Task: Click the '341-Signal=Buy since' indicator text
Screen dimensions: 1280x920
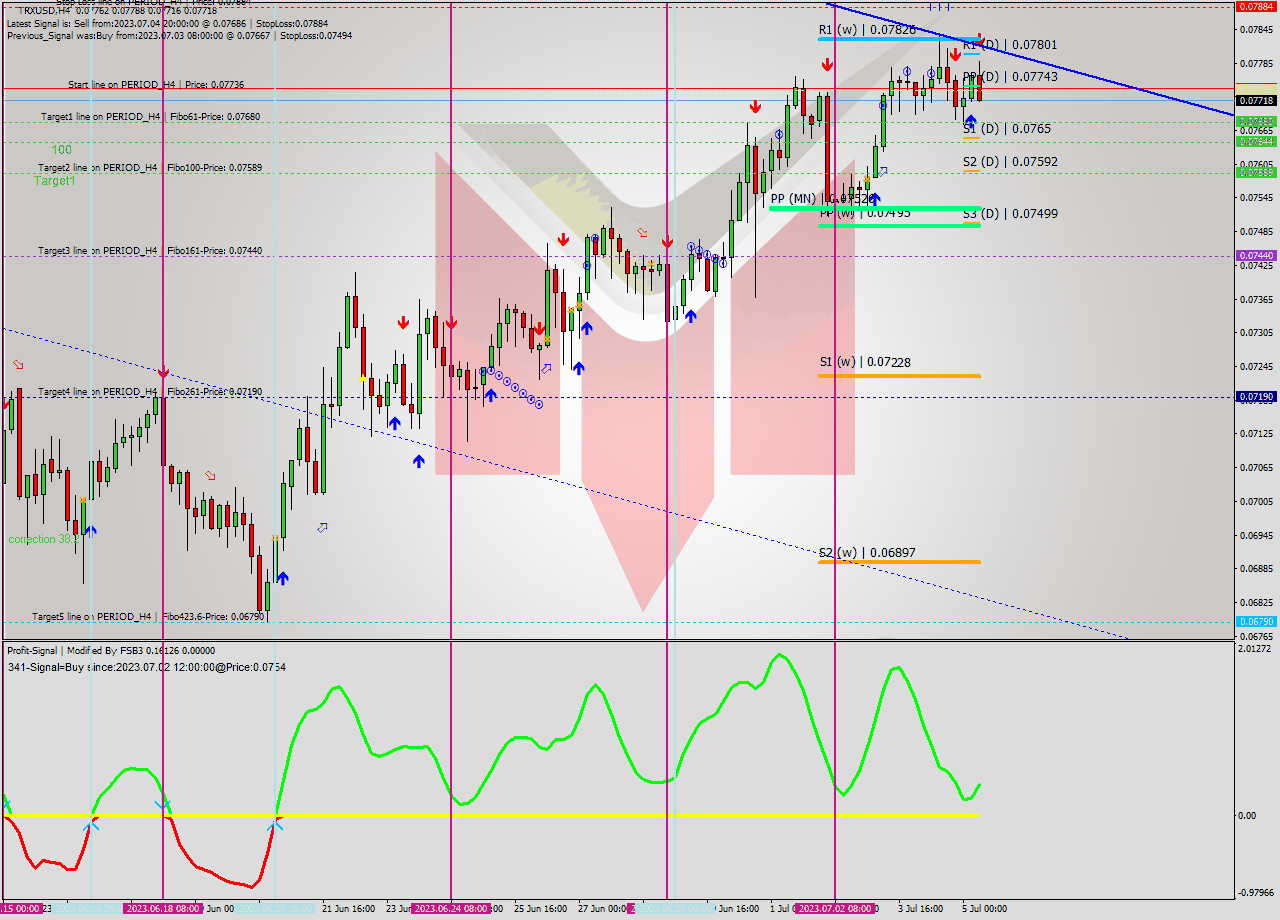Action: click(x=146, y=667)
